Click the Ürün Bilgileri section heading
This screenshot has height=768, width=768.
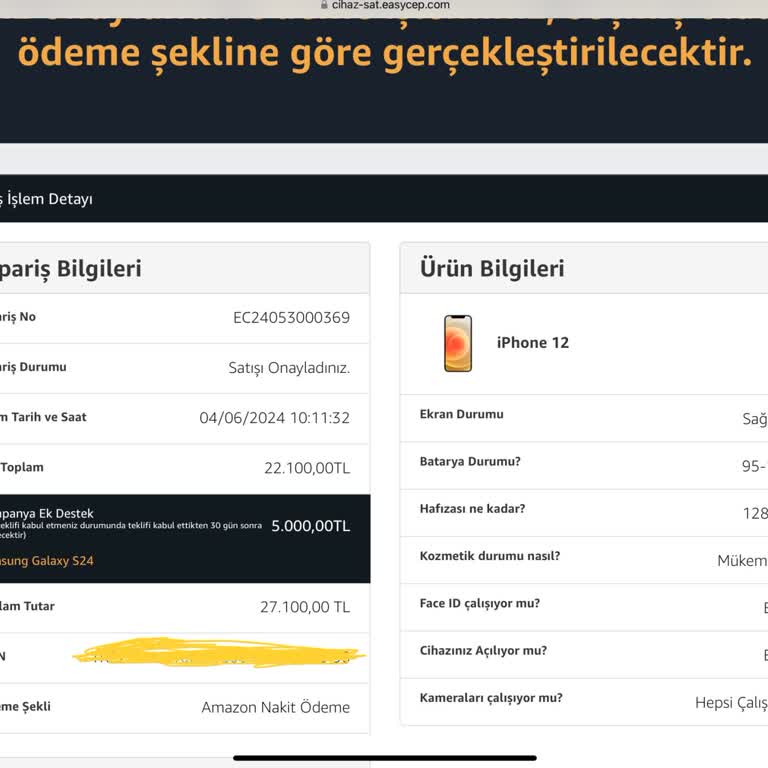click(x=492, y=268)
